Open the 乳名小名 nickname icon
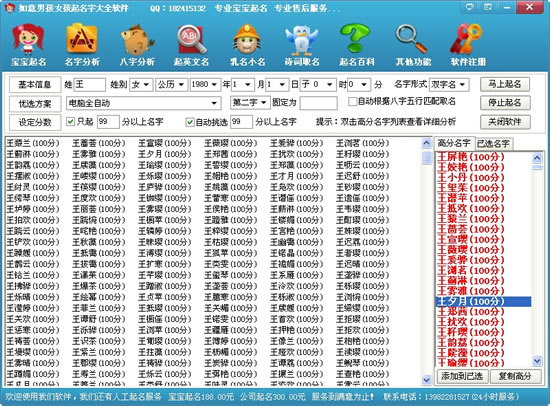The width and height of the screenshot is (550, 406). coord(247,45)
